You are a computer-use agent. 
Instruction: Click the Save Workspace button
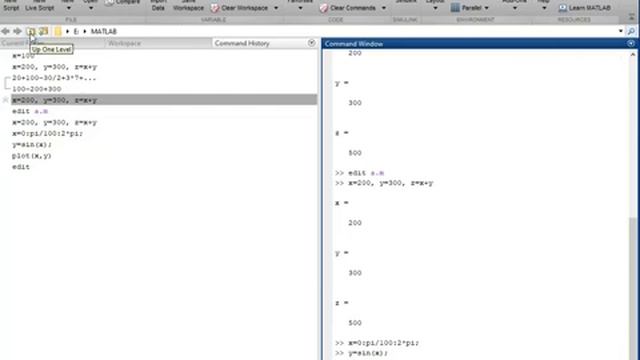[188, 5]
